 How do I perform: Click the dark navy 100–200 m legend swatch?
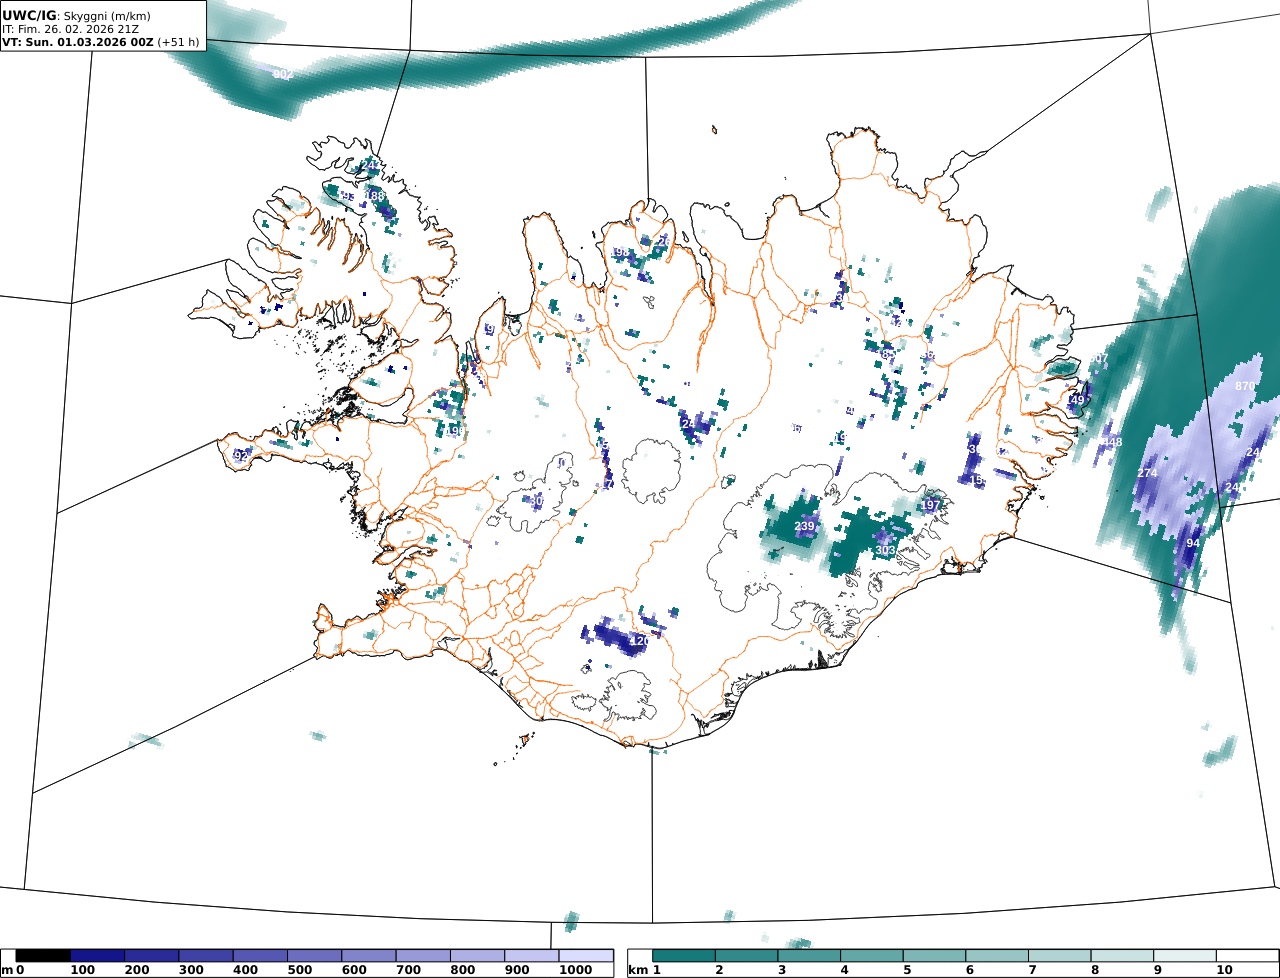pyautogui.click(x=97, y=956)
